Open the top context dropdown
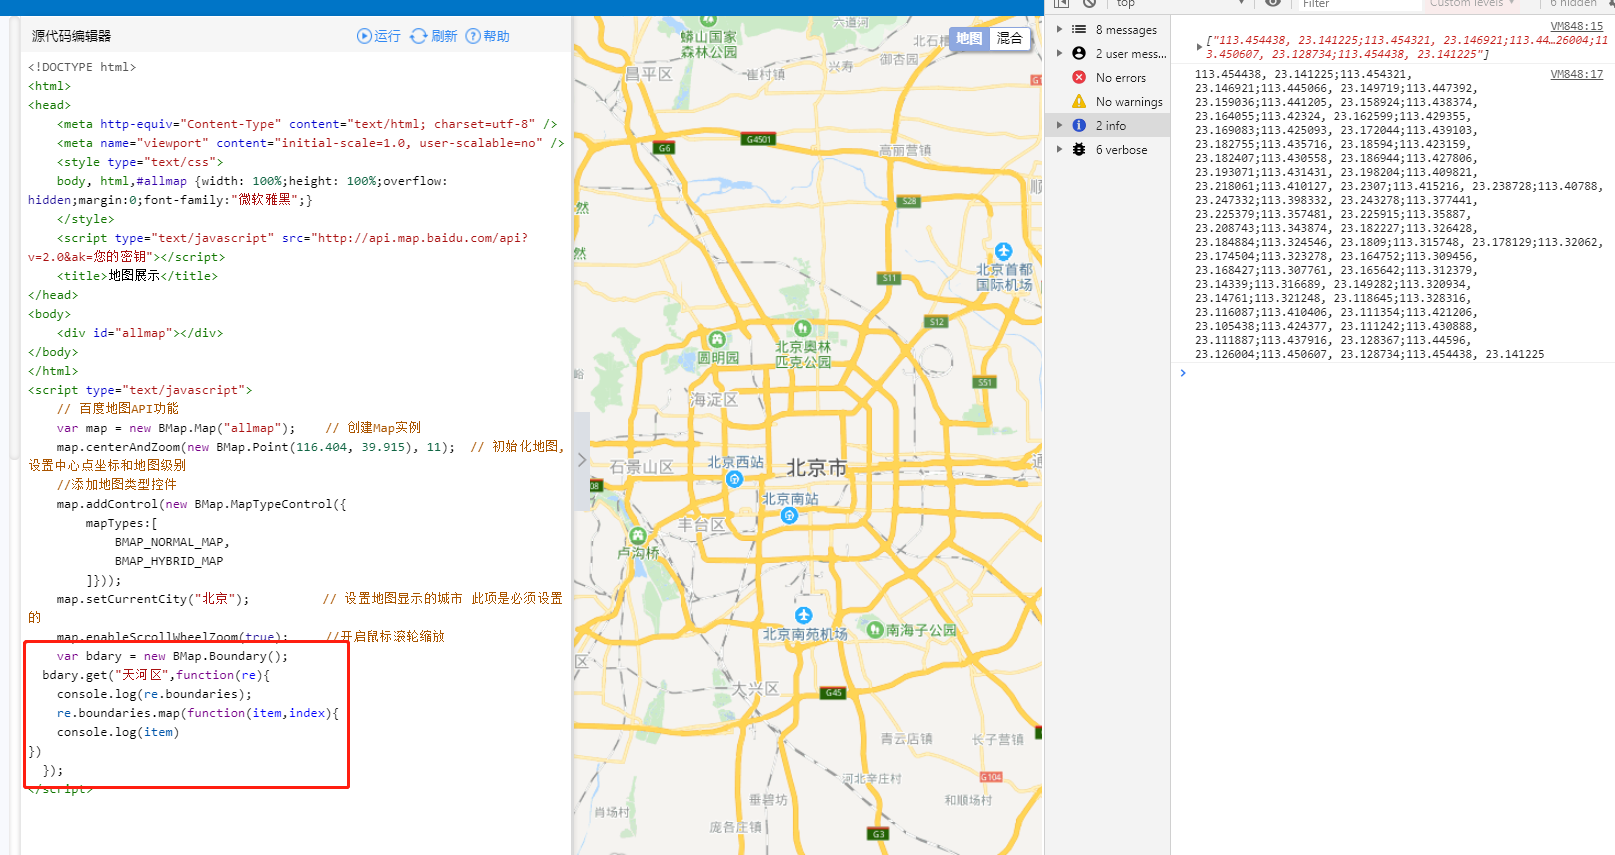 (x=1180, y=3)
